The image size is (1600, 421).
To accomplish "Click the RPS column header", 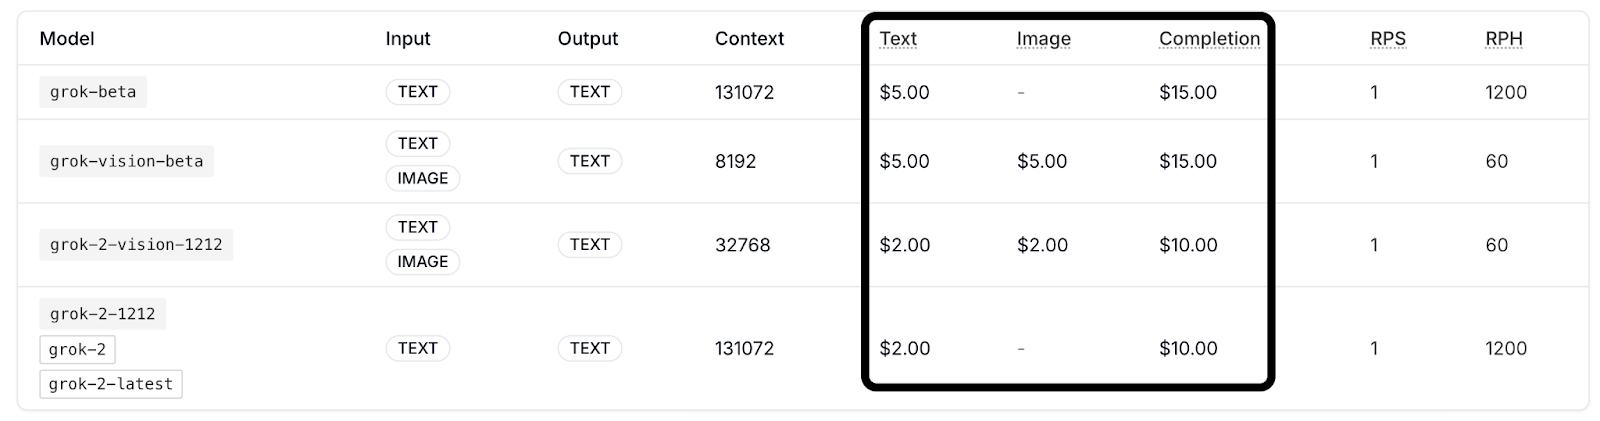I will [x=1388, y=39].
